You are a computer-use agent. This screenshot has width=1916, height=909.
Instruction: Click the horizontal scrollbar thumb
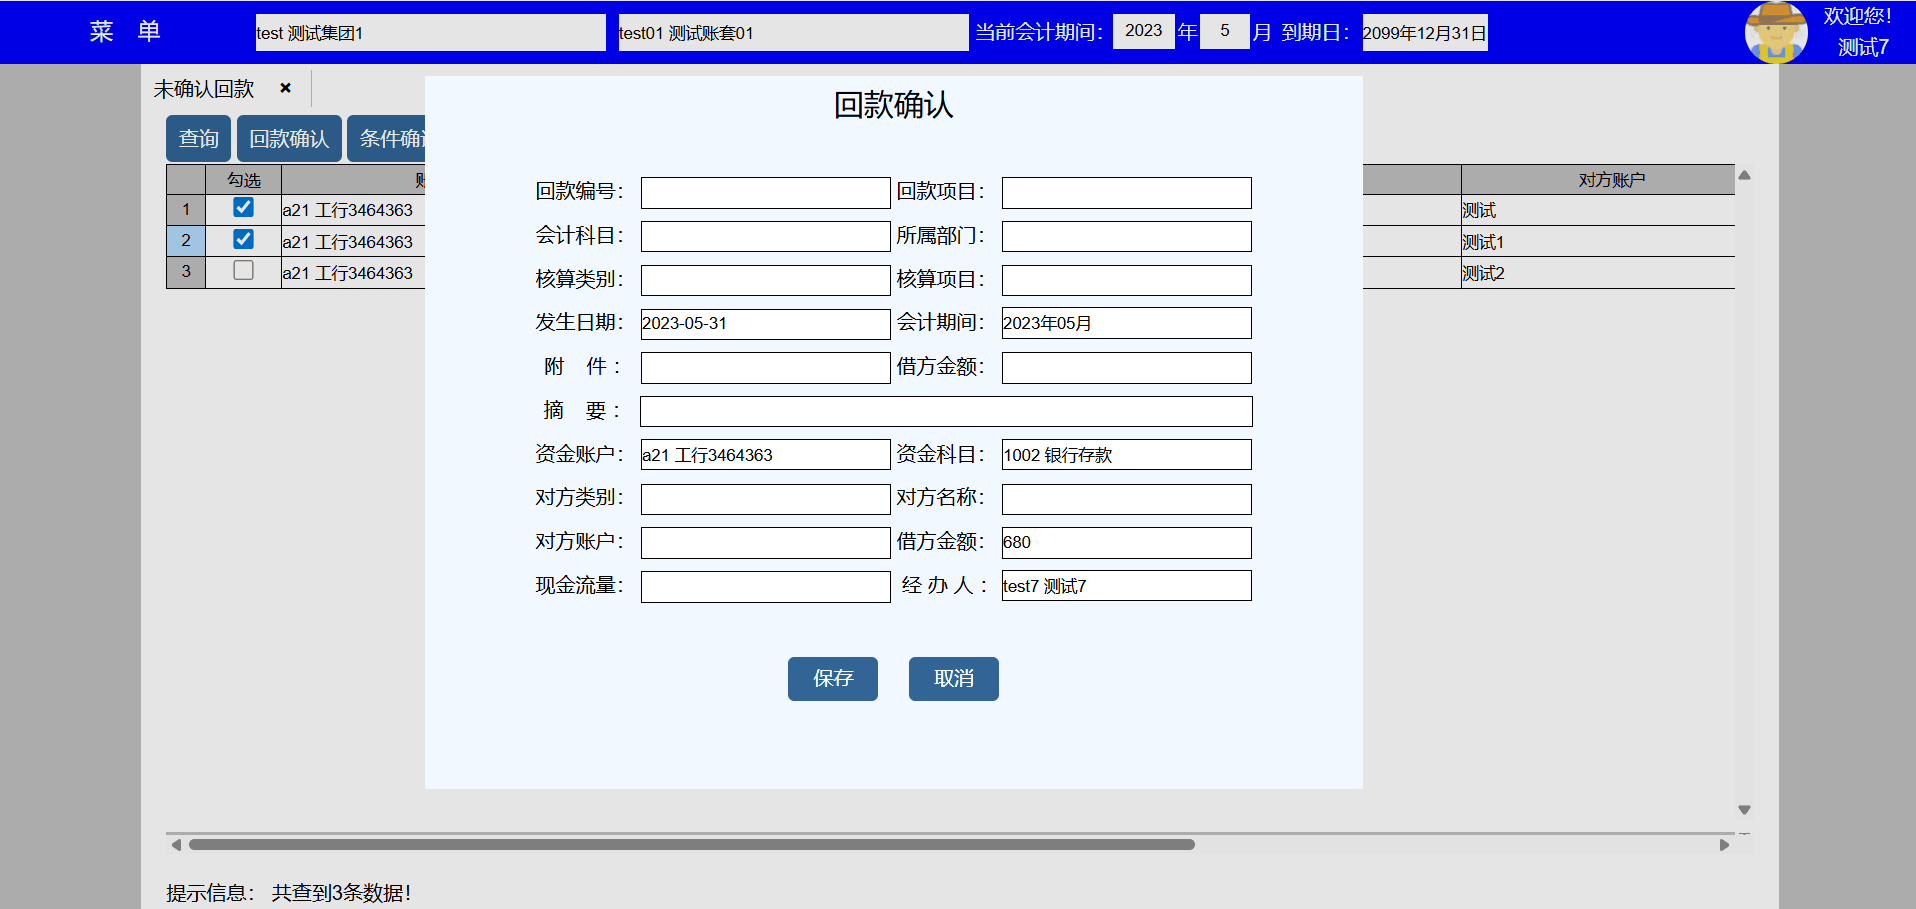click(x=690, y=845)
